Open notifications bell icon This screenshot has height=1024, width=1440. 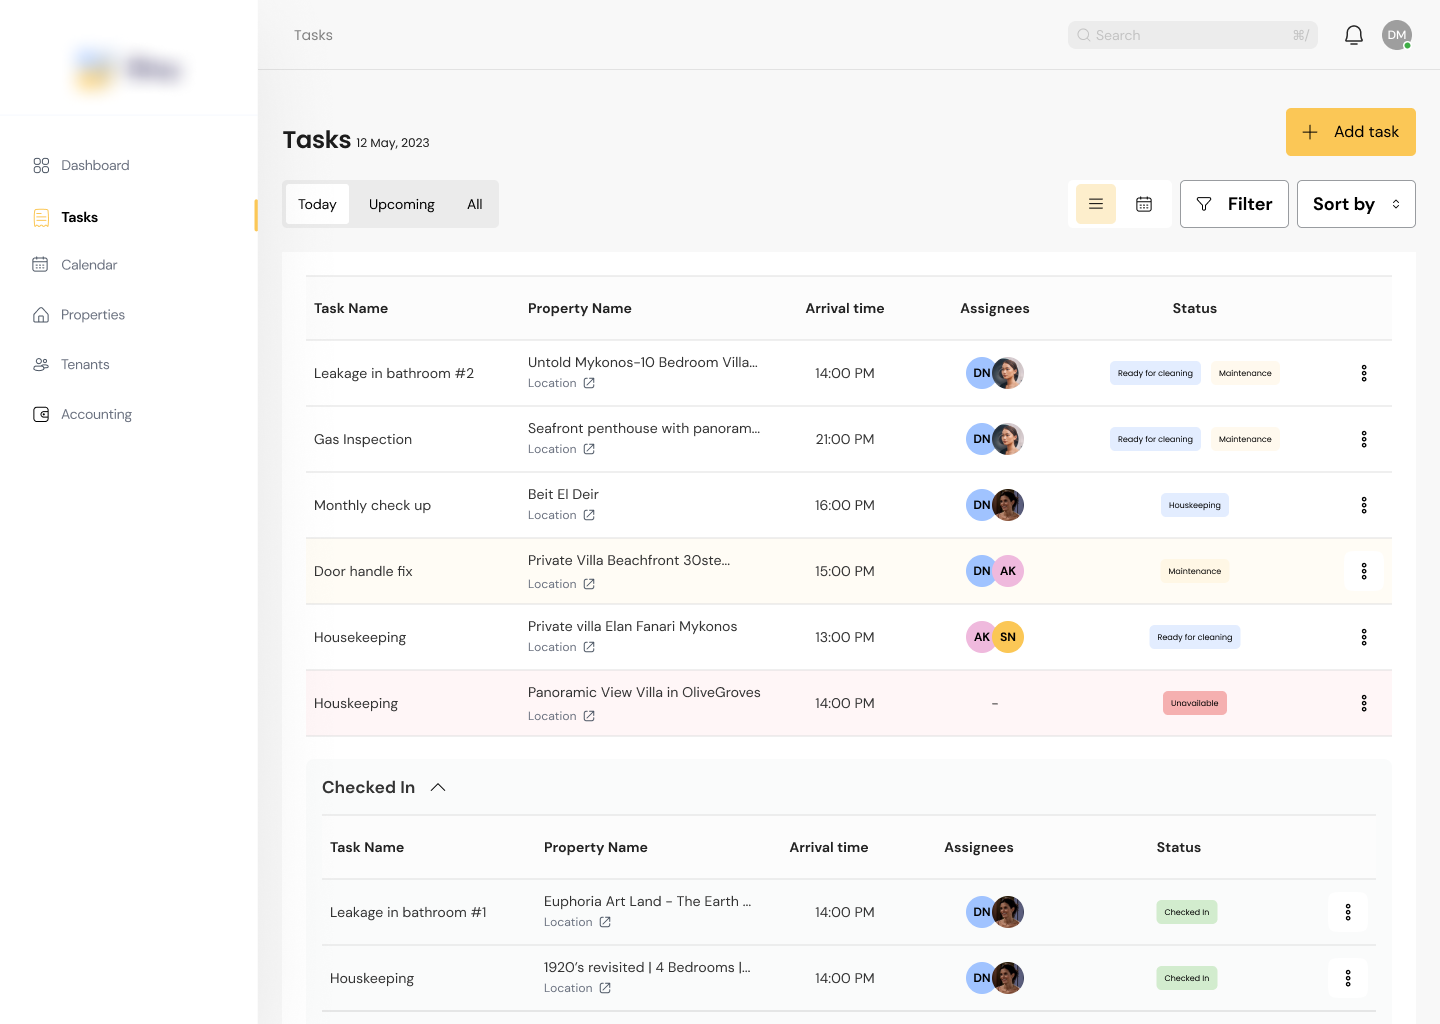click(x=1354, y=35)
